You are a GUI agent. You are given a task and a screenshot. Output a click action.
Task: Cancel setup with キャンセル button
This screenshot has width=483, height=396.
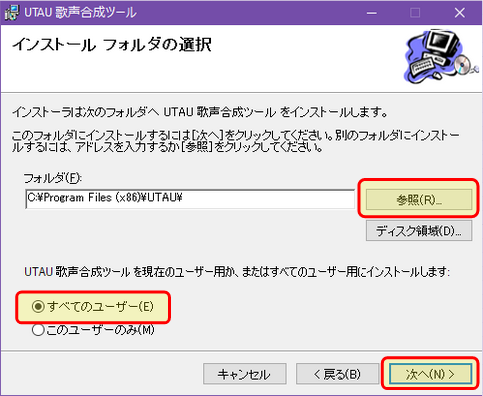tap(244, 374)
